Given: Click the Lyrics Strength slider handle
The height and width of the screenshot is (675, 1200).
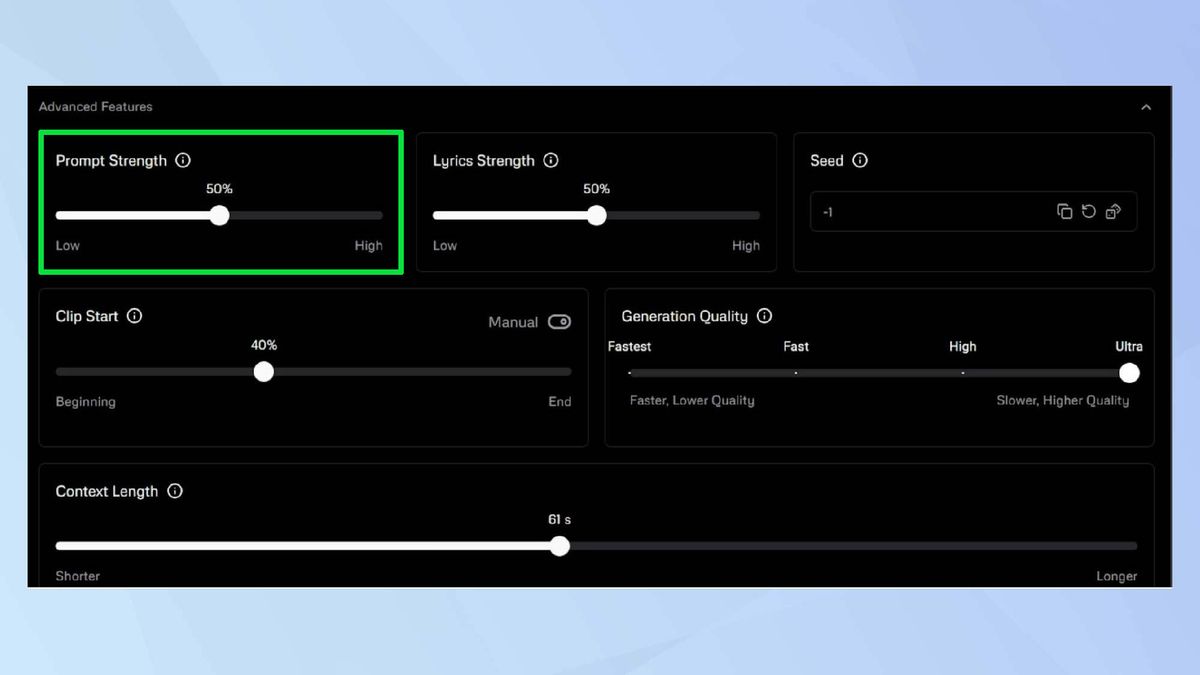Looking at the screenshot, I should click(596, 215).
